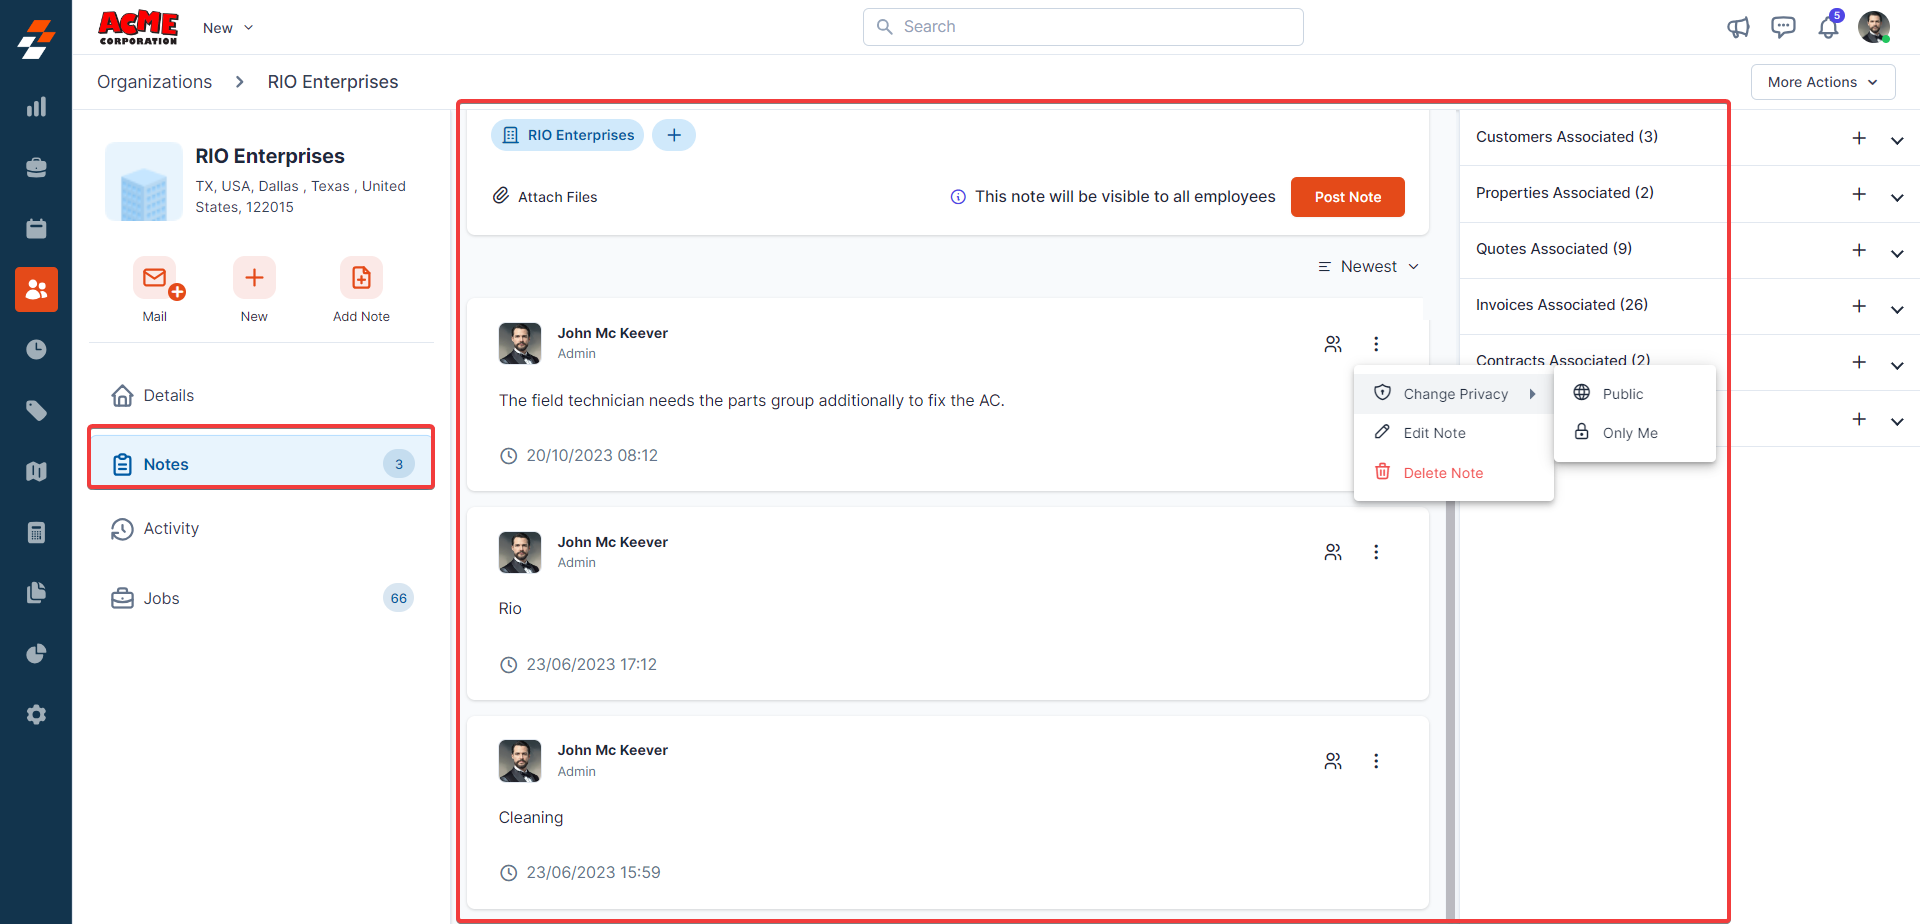Click the people icon on the Cleaning note
Image resolution: width=1920 pixels, height=924 pixels.
[1333, 761]
